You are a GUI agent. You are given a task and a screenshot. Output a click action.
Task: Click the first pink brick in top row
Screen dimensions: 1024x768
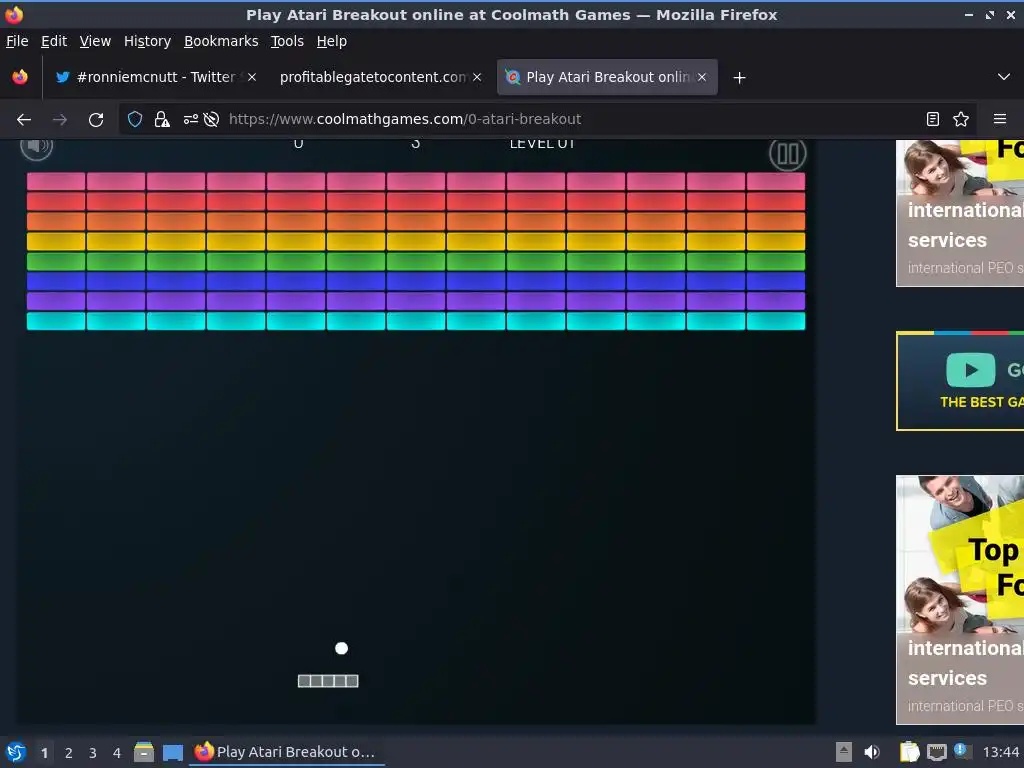pos(56,182)
